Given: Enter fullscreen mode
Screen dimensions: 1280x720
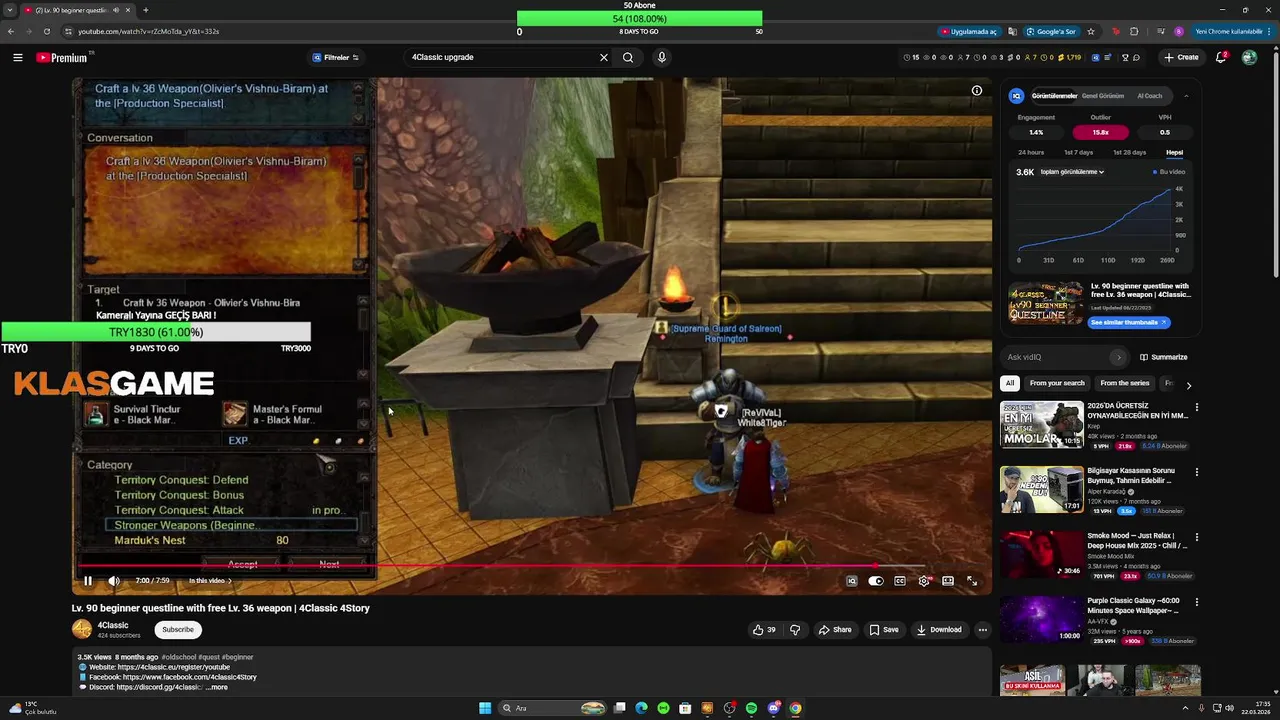Looking at the screenshot, I should click(972, 581).
